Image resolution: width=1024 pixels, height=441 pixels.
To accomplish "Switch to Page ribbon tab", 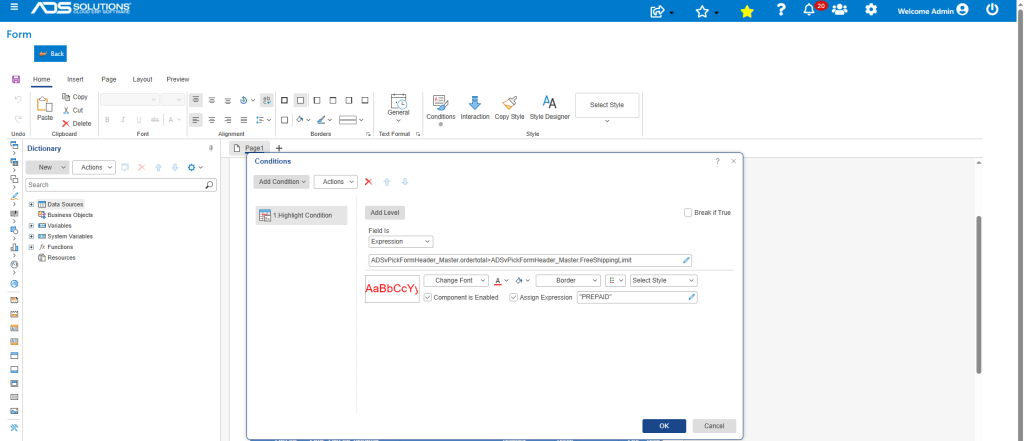I will (108, 80).
